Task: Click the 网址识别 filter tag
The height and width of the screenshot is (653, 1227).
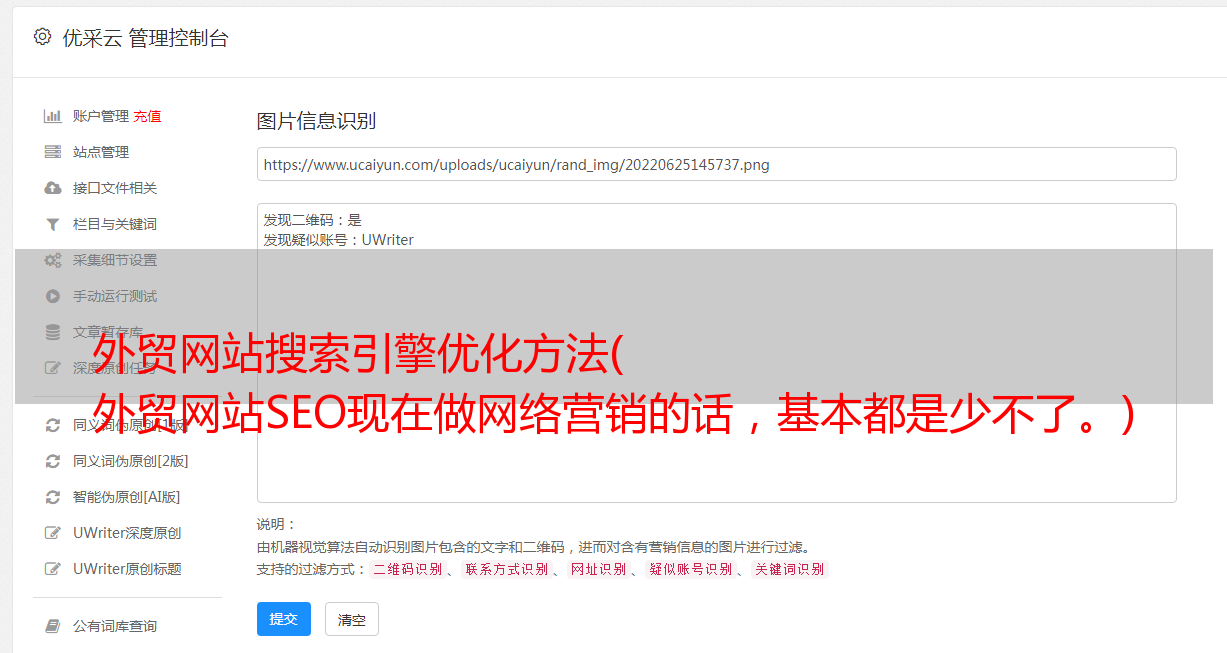Action: (598, 569)
